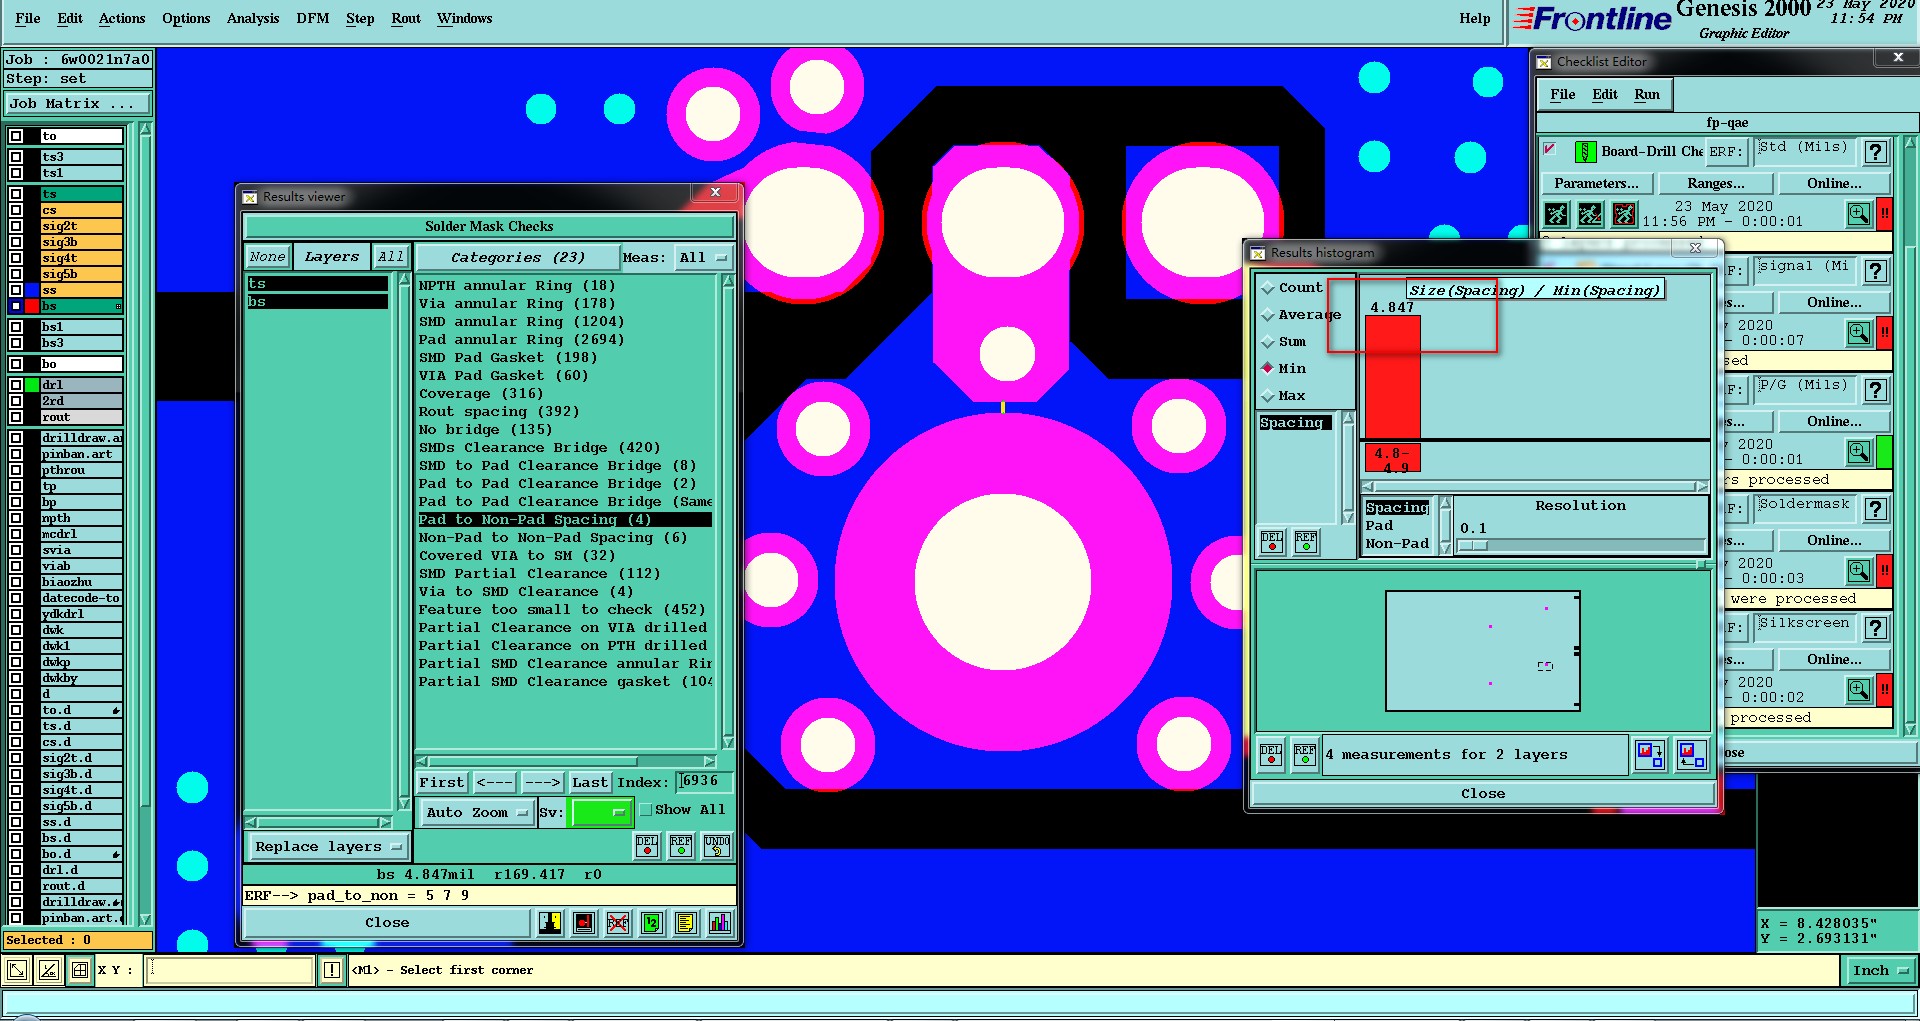Open File menu in main menu bar
The width and height of the screenshot is (1920, 1021).
(x=28, y=18)
